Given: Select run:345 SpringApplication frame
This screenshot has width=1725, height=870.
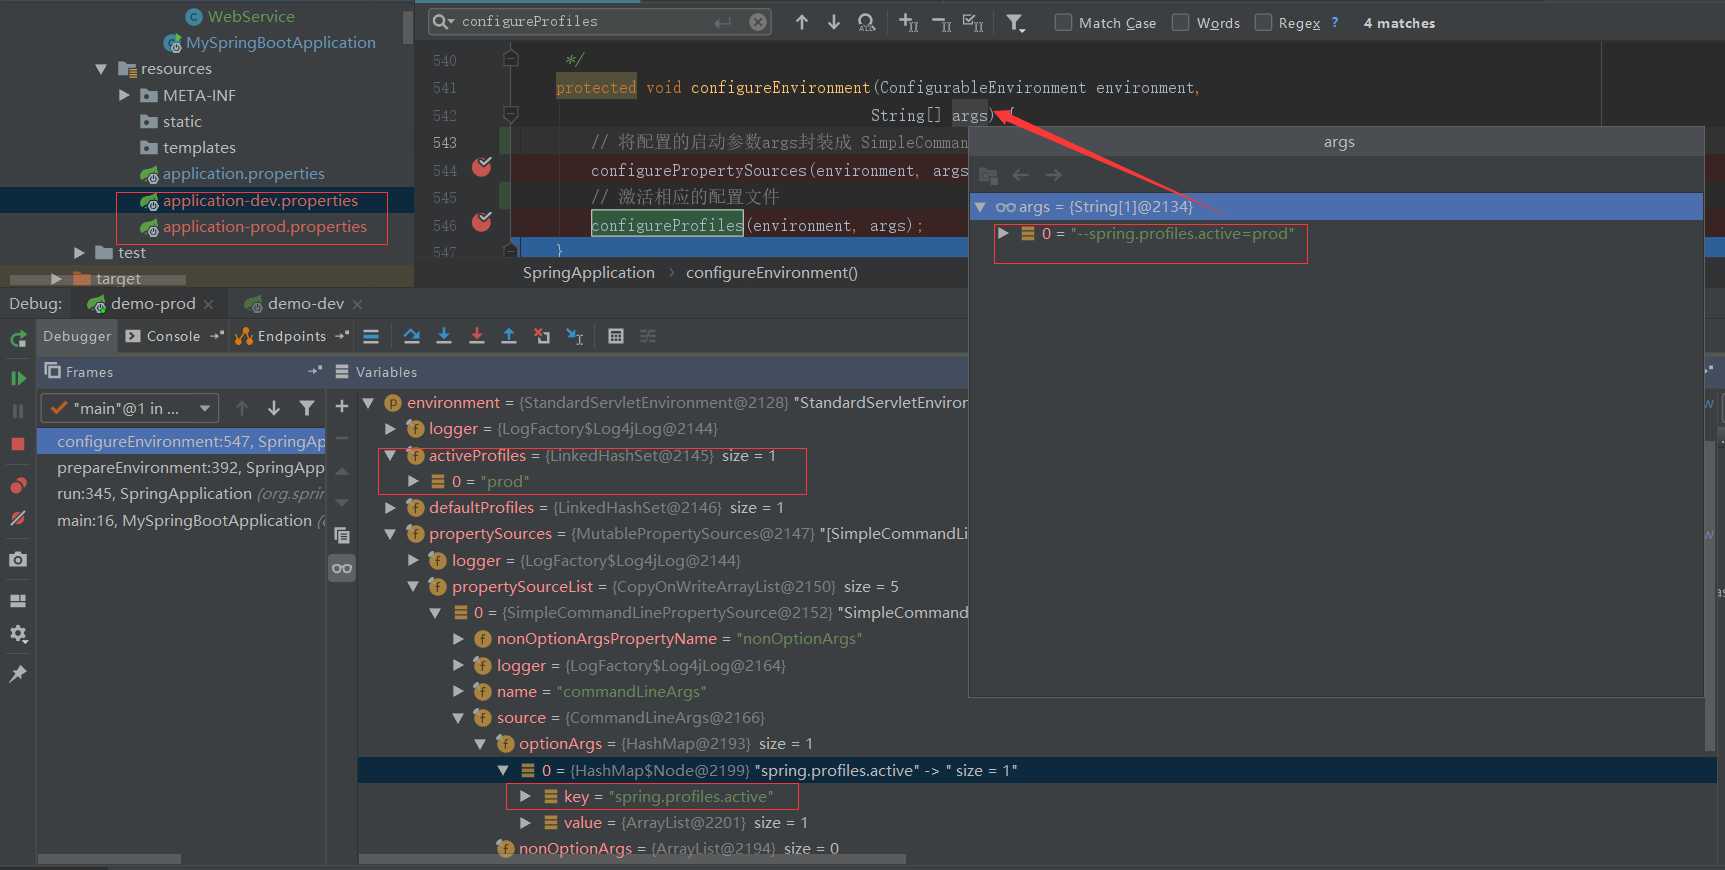Looking at the screenshot, I should point(181,494).
